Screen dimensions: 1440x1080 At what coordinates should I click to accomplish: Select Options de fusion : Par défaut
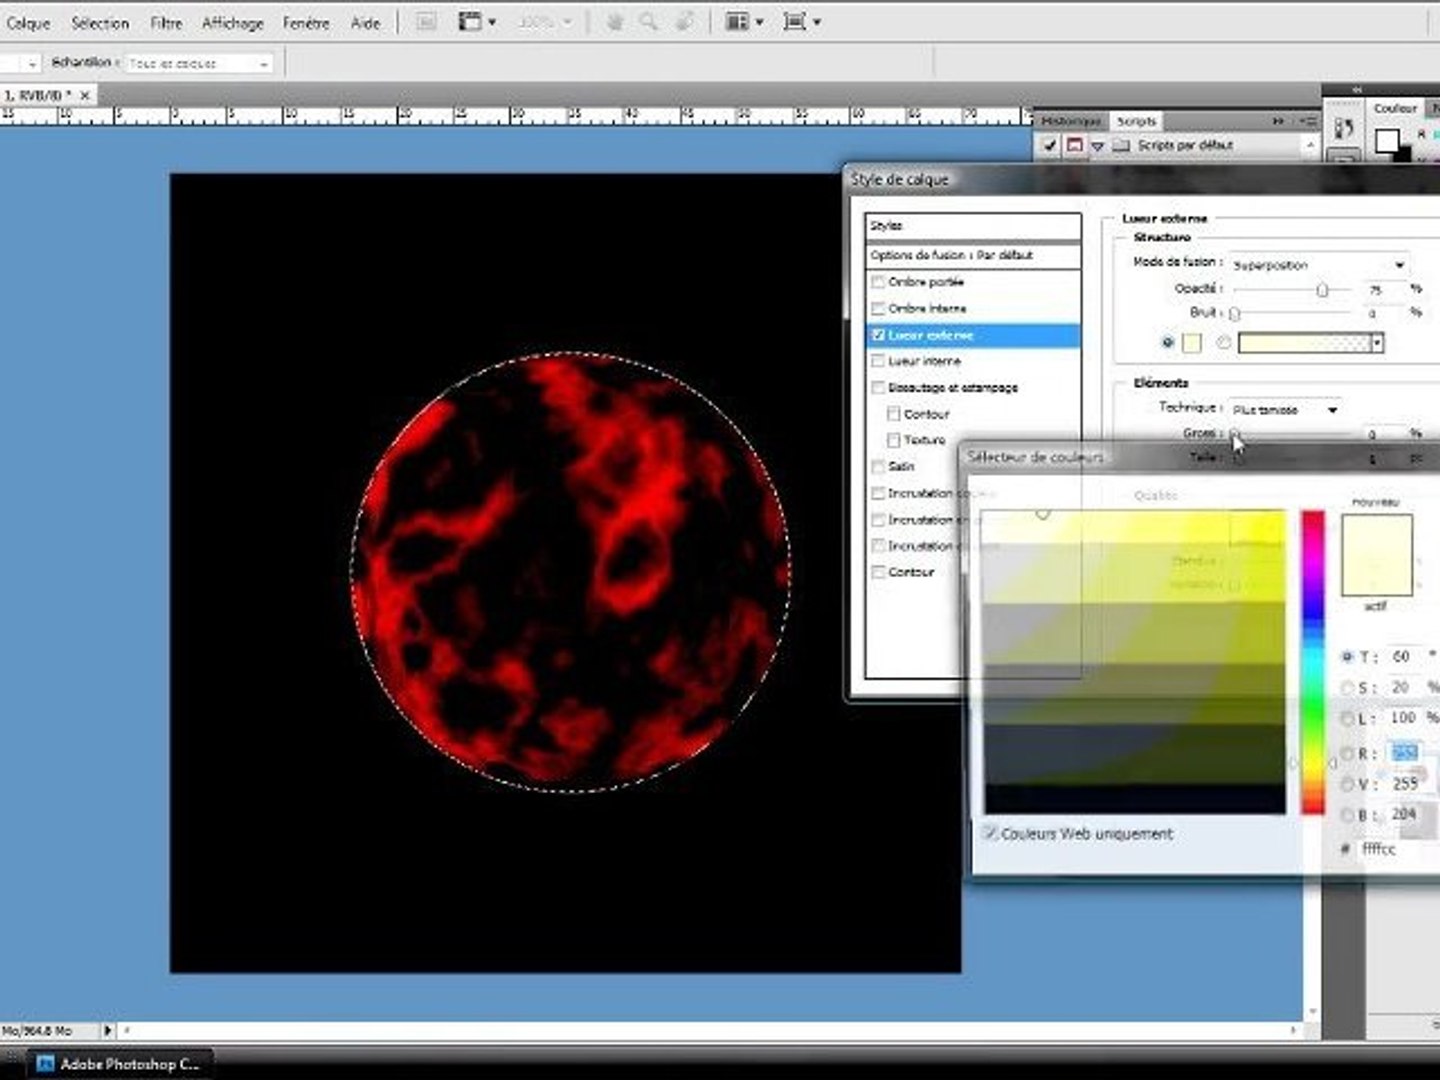pos(973,255)
